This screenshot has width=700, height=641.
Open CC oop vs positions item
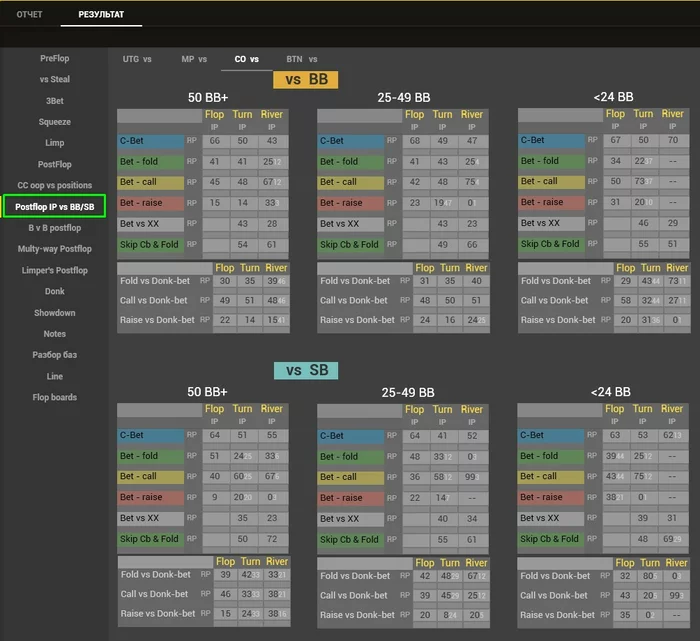pos(54,185)
